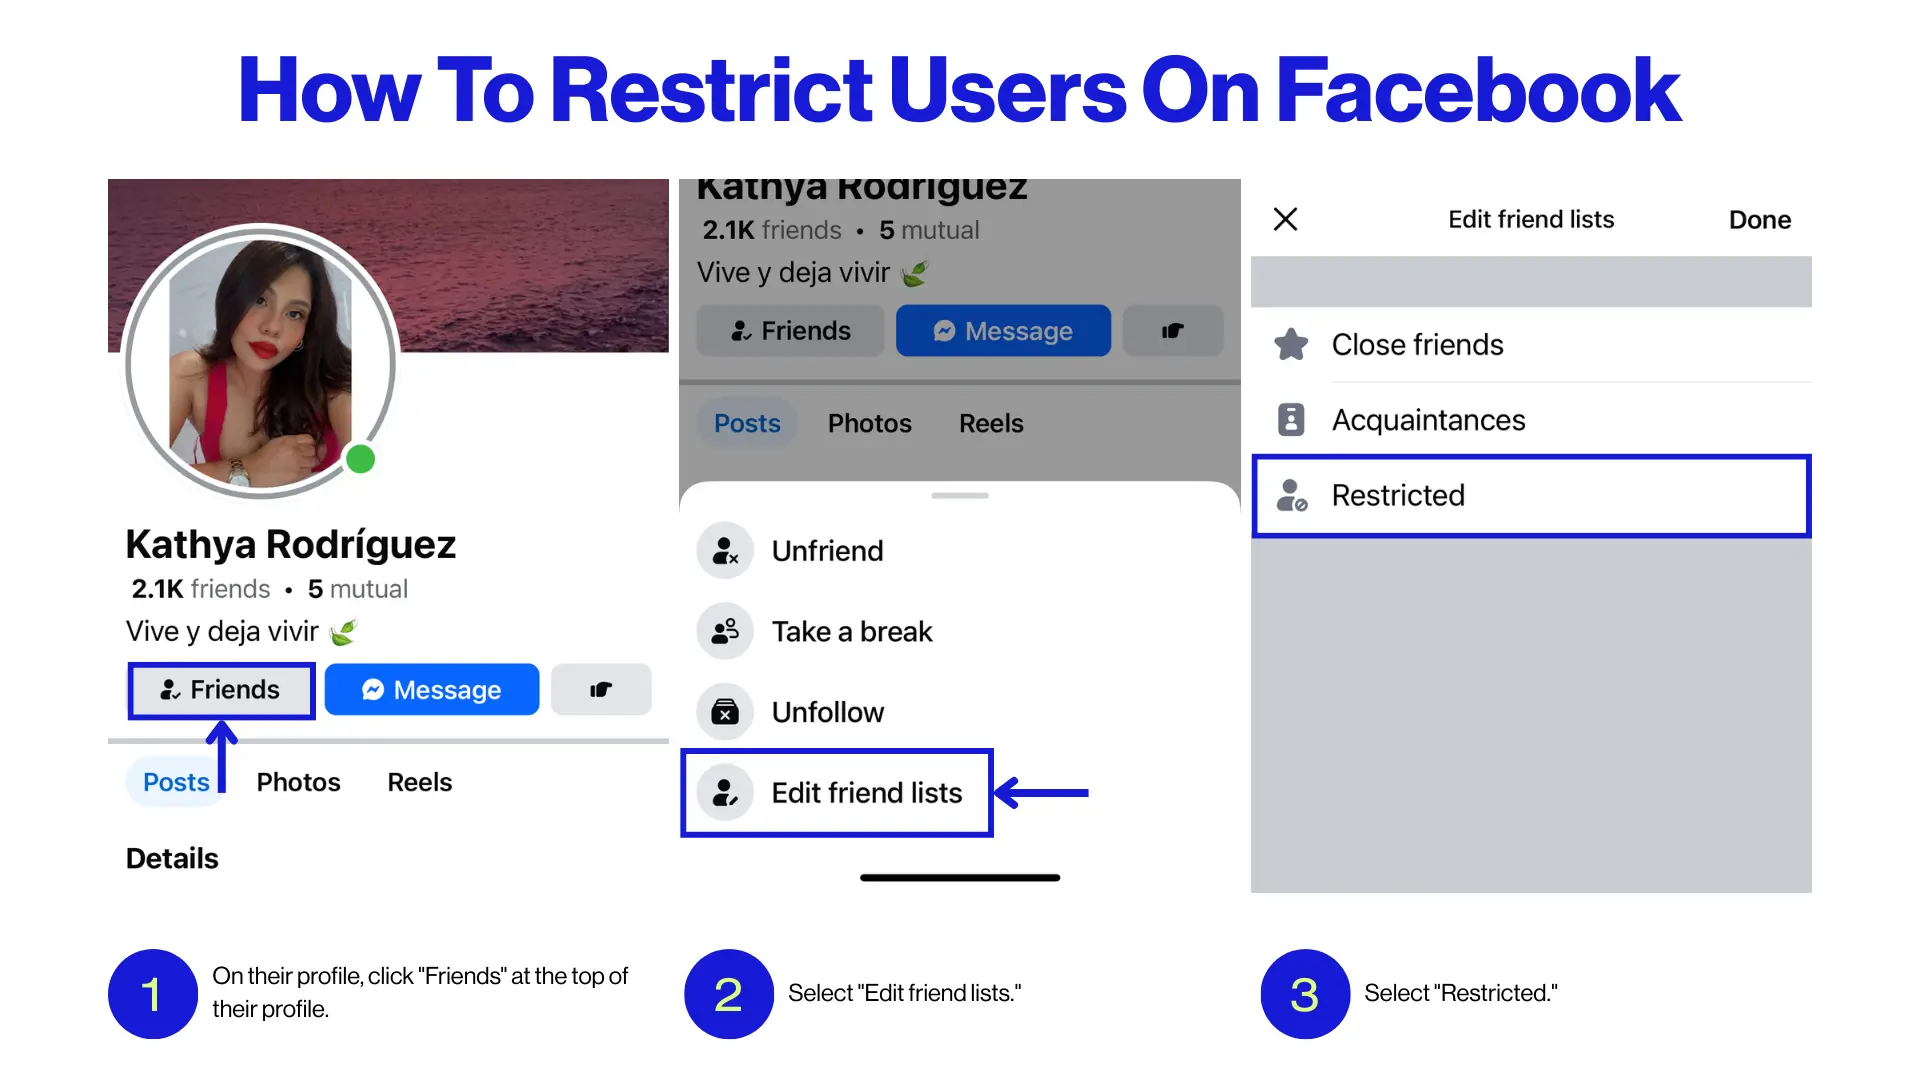
Task: Click the Acquaintances badge icon
Action: pyautogui.click(x=1291, y=419)
